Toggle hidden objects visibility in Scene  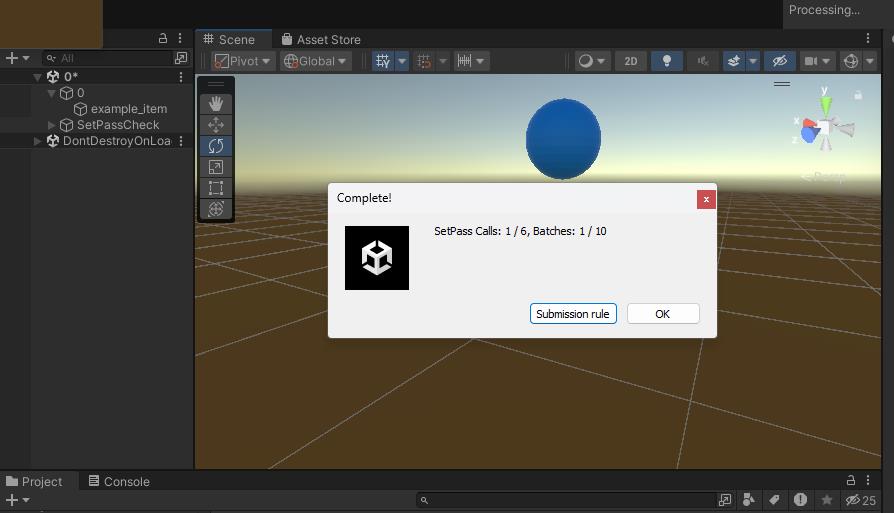click(780, 61)
